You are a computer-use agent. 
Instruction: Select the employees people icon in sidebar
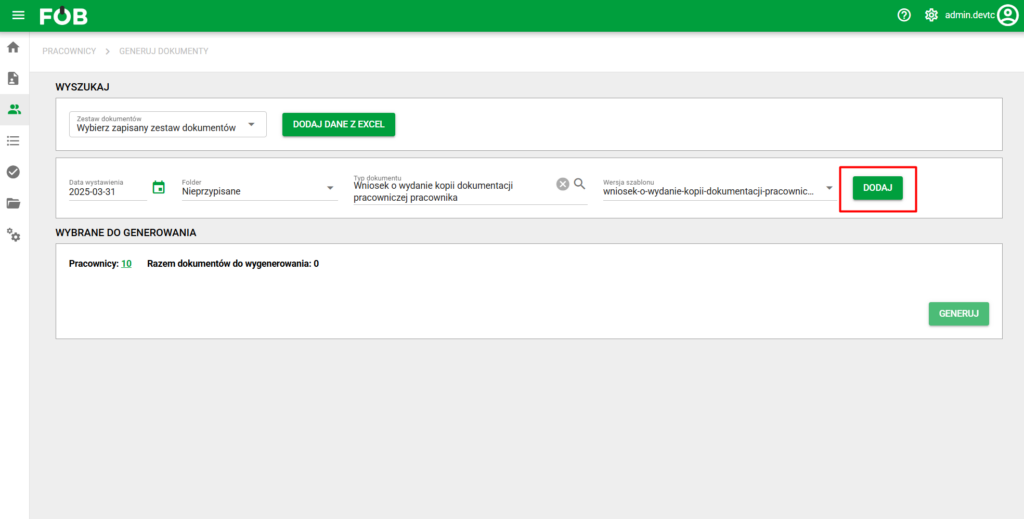coord(14,109)
